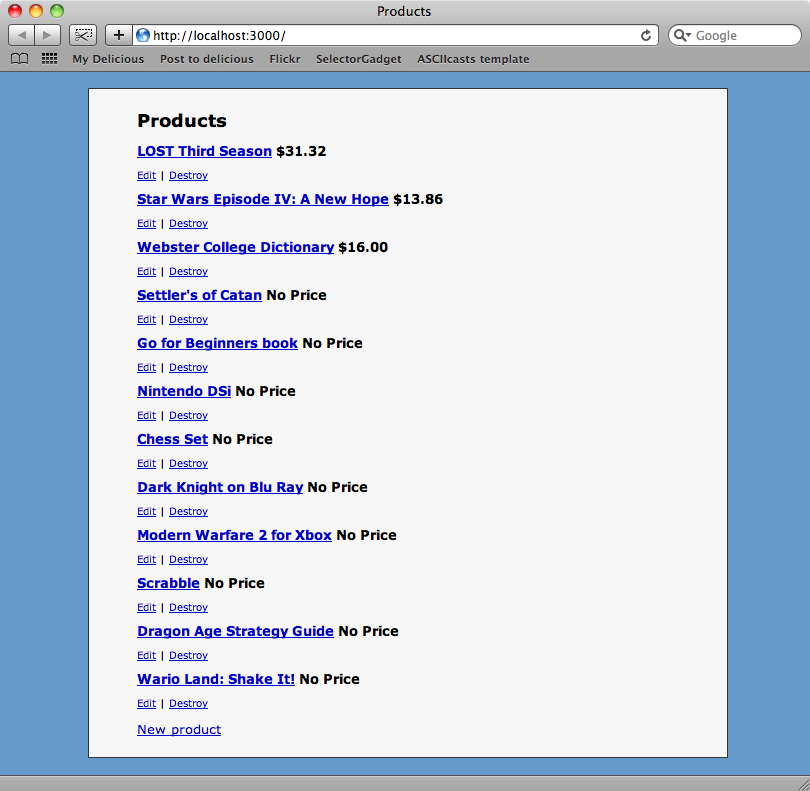This screenshot has width=810, height=791.
Task: Reload the page with the refresh icon
Action: (646, 35)
